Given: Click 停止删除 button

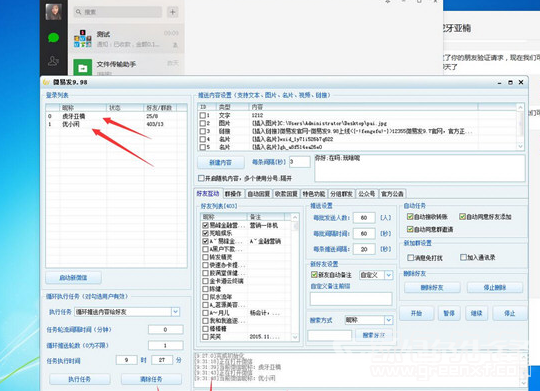Looking at the screenshot, I should click(x=495, y=287).
